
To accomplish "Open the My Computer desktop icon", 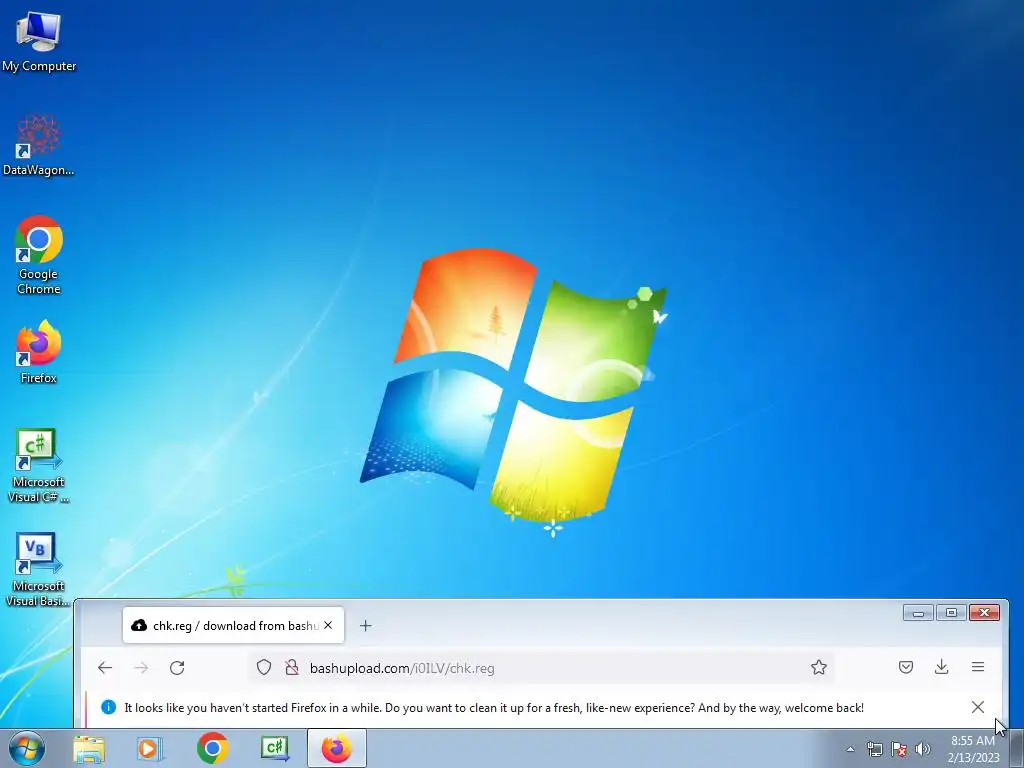I will 39,40.
